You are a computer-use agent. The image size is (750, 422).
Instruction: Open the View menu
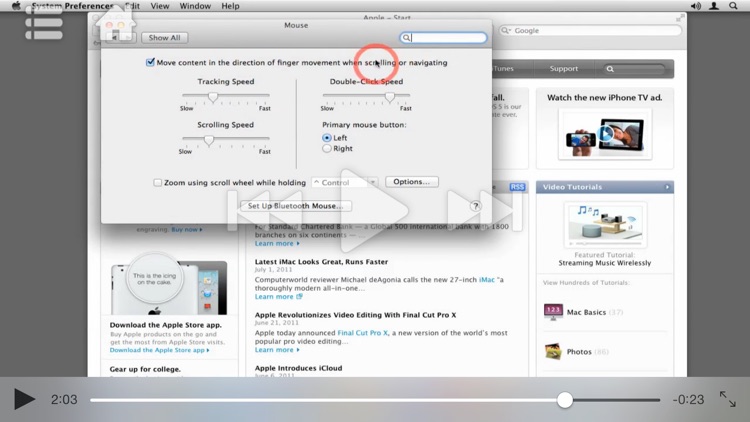[x=160, y=6]
